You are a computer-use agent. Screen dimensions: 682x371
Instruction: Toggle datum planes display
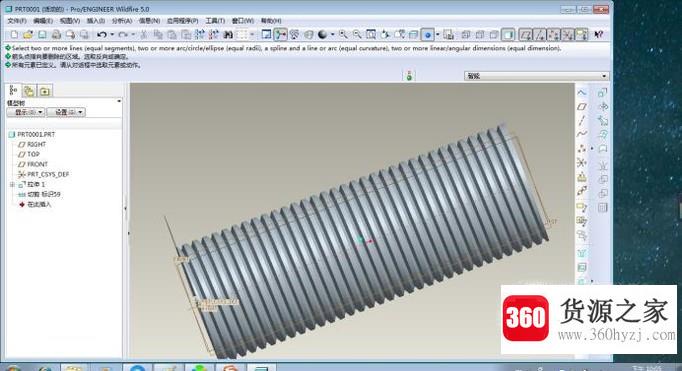(x=525, y=34)
